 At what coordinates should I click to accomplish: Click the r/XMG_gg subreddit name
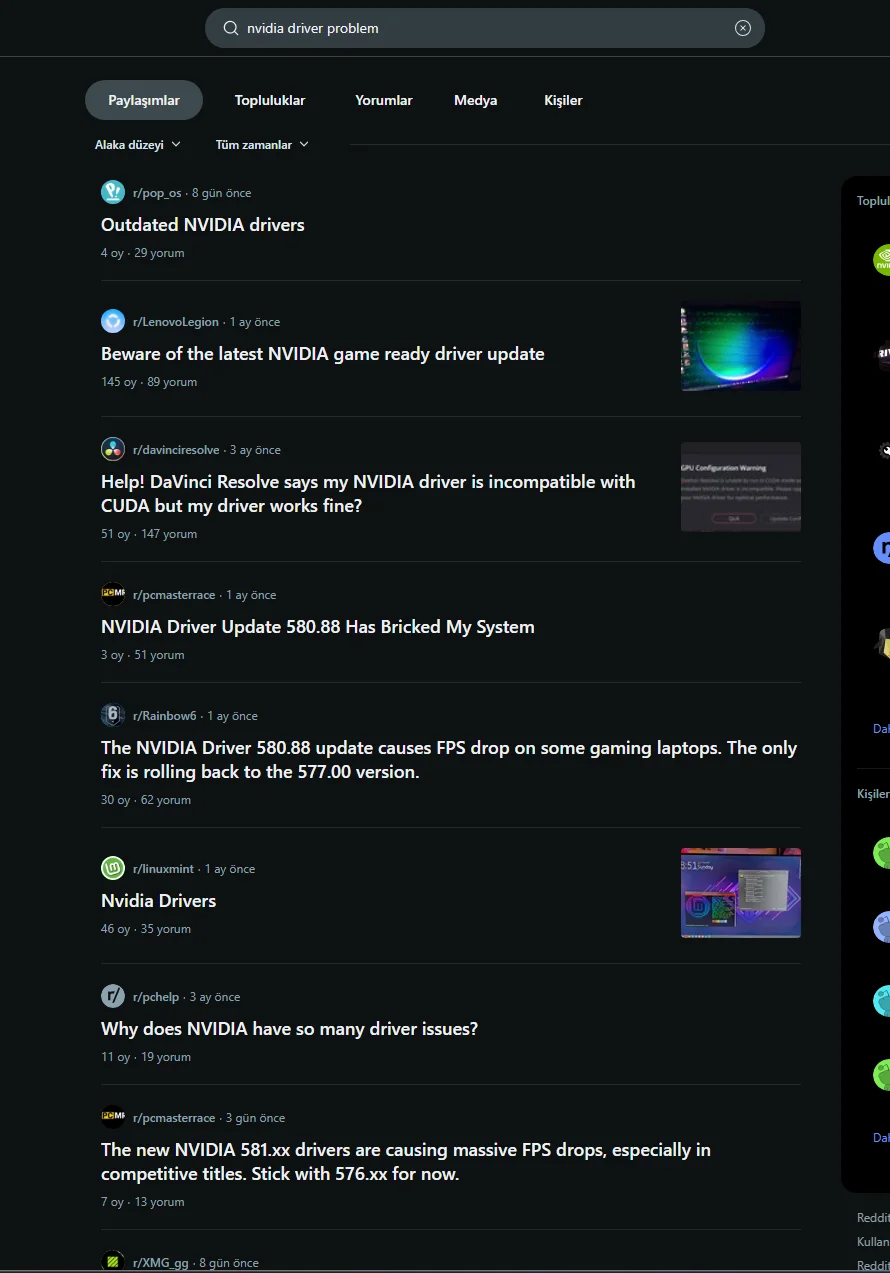coord(161,1263)
